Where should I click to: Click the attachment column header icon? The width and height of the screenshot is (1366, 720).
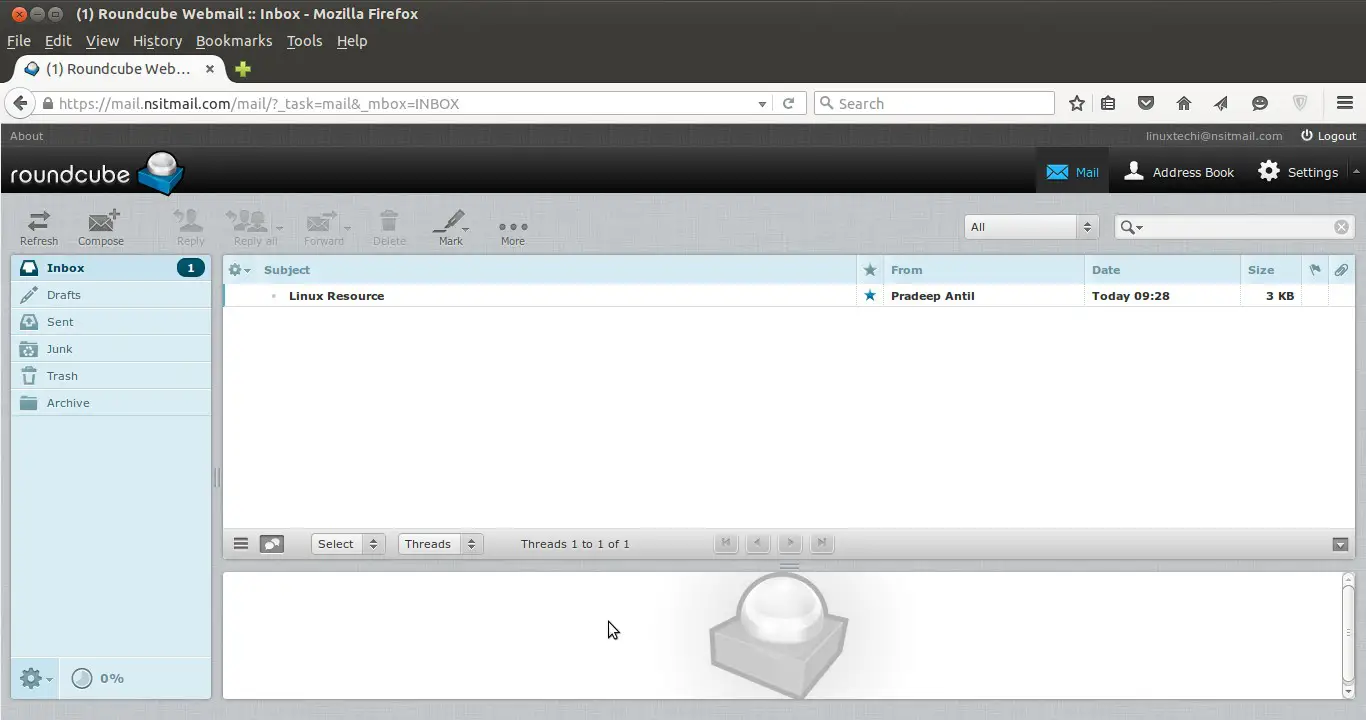[x=1341, y=270]
